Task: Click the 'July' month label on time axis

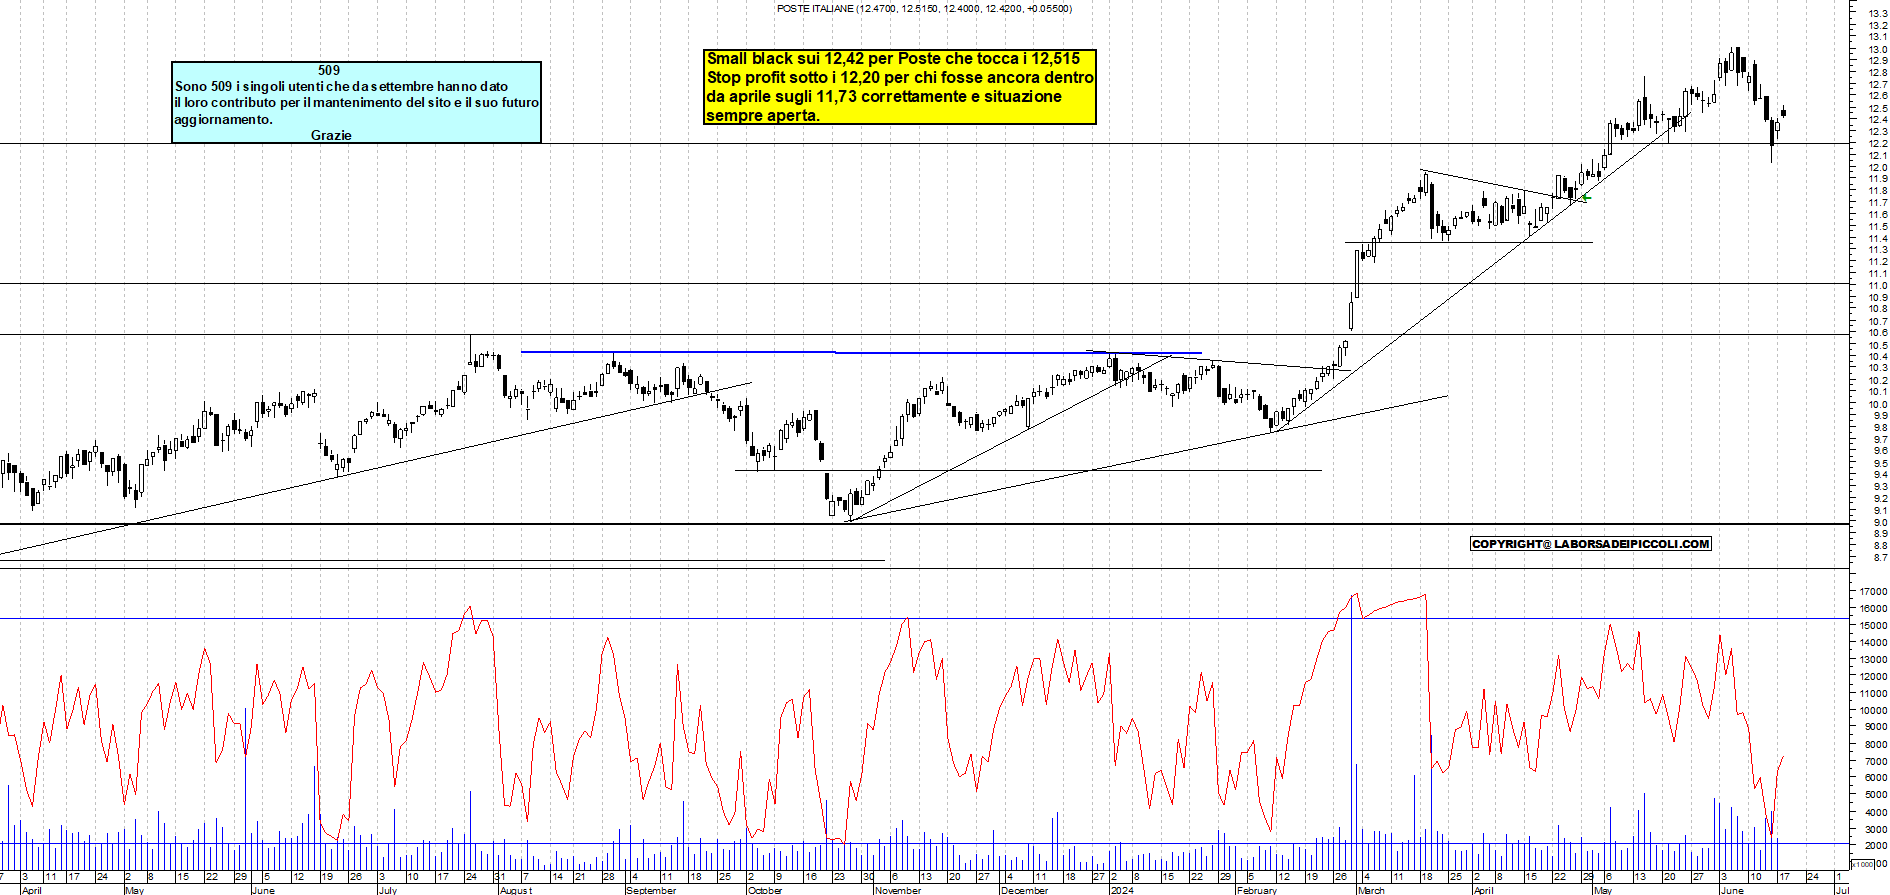Action: 388,890
